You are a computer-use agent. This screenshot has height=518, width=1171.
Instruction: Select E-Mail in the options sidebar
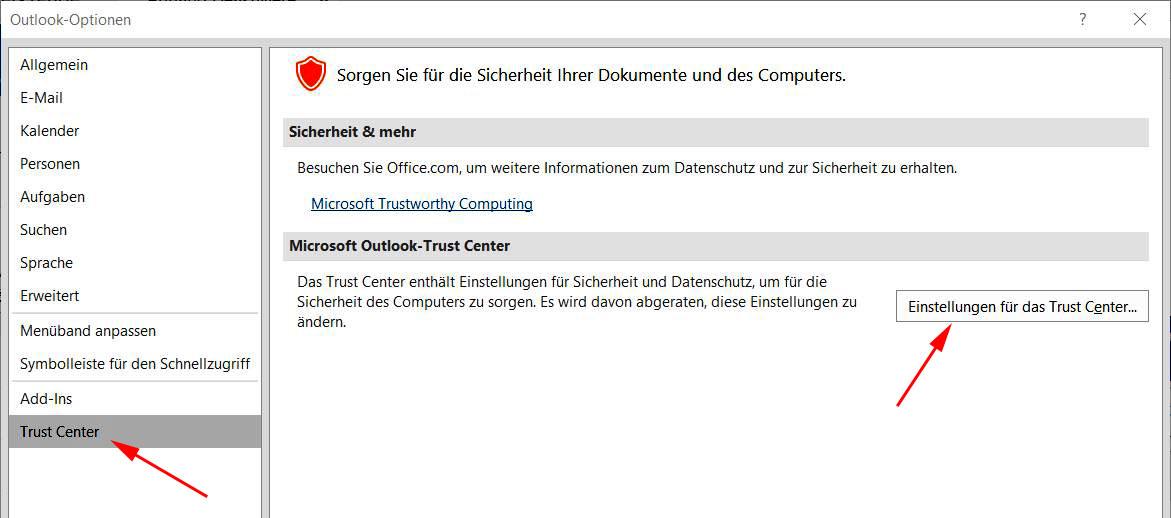tap(42, 98)
